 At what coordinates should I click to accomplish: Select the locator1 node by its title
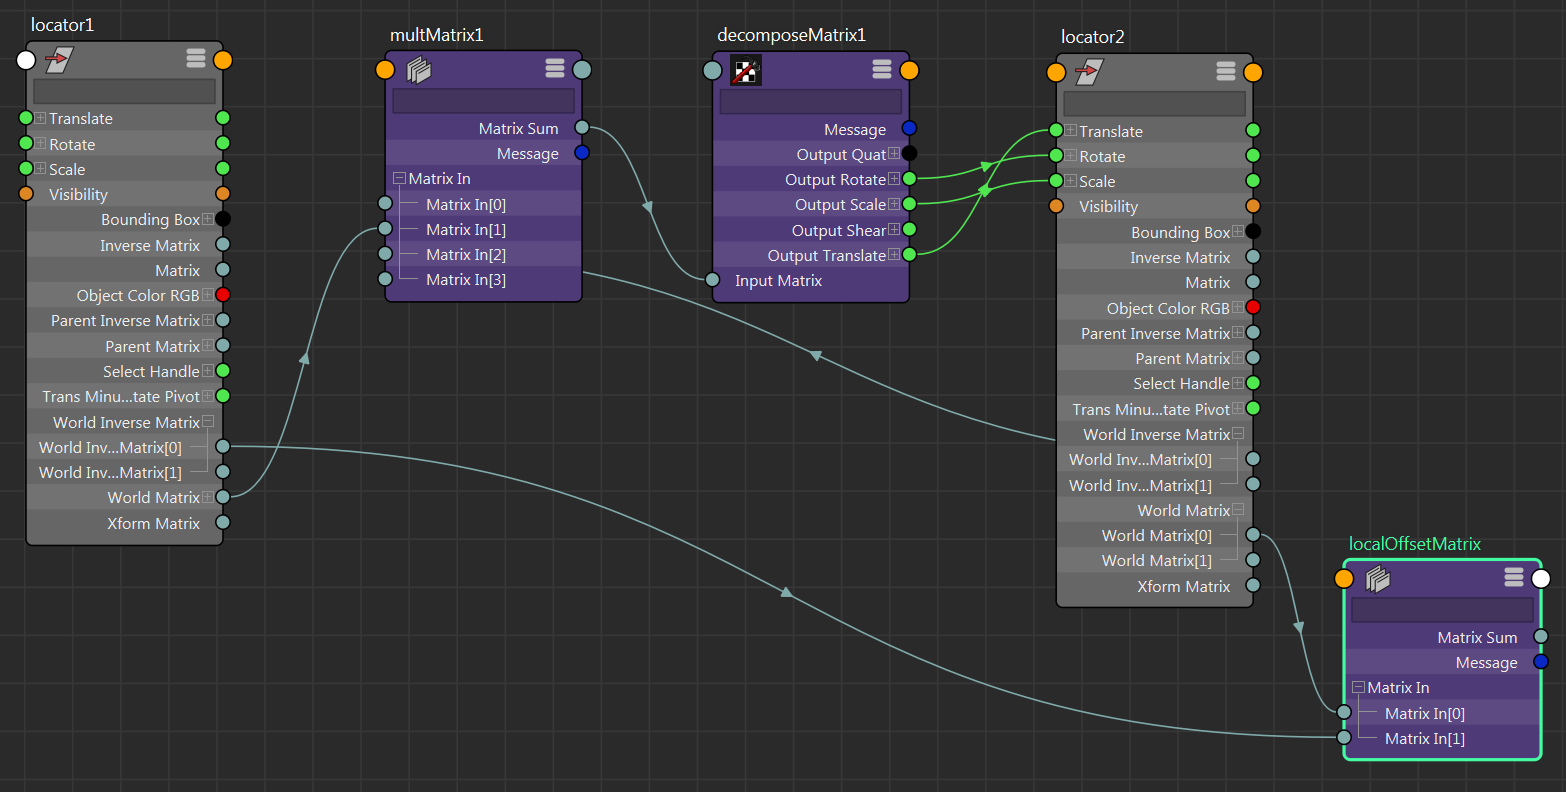(62, 24)
